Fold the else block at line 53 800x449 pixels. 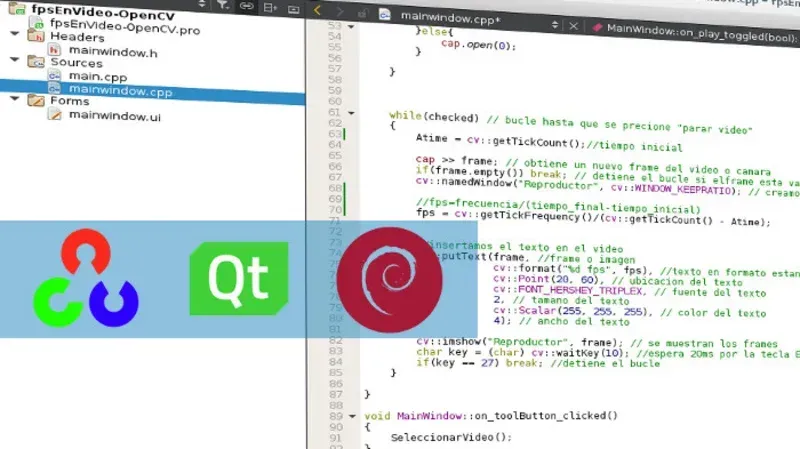351,26
